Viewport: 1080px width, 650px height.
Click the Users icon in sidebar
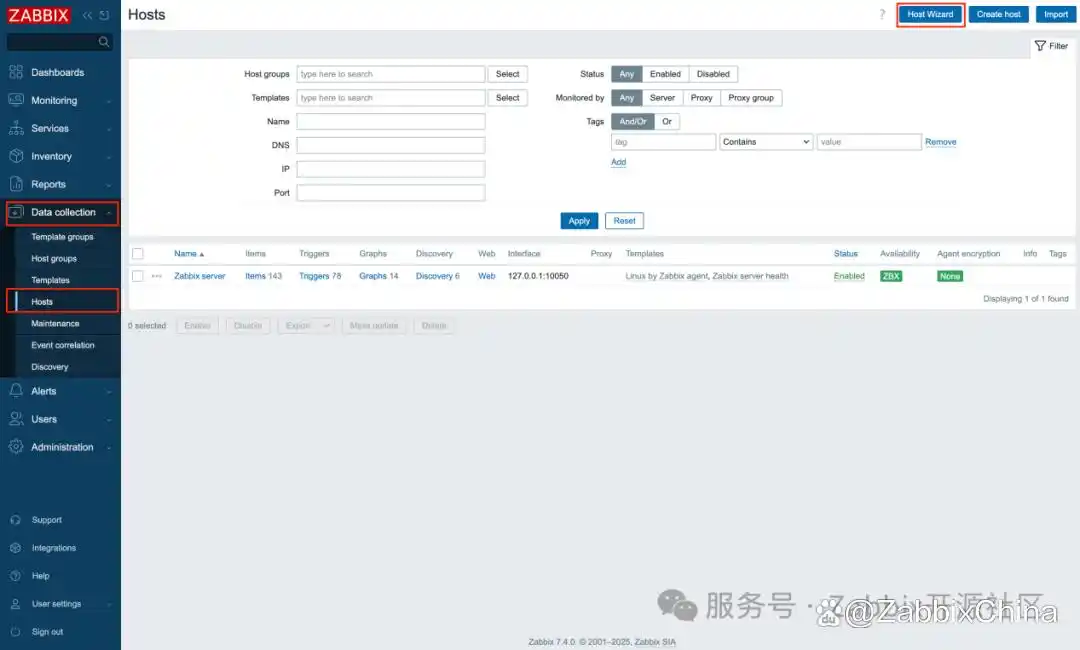coord(16,419)
